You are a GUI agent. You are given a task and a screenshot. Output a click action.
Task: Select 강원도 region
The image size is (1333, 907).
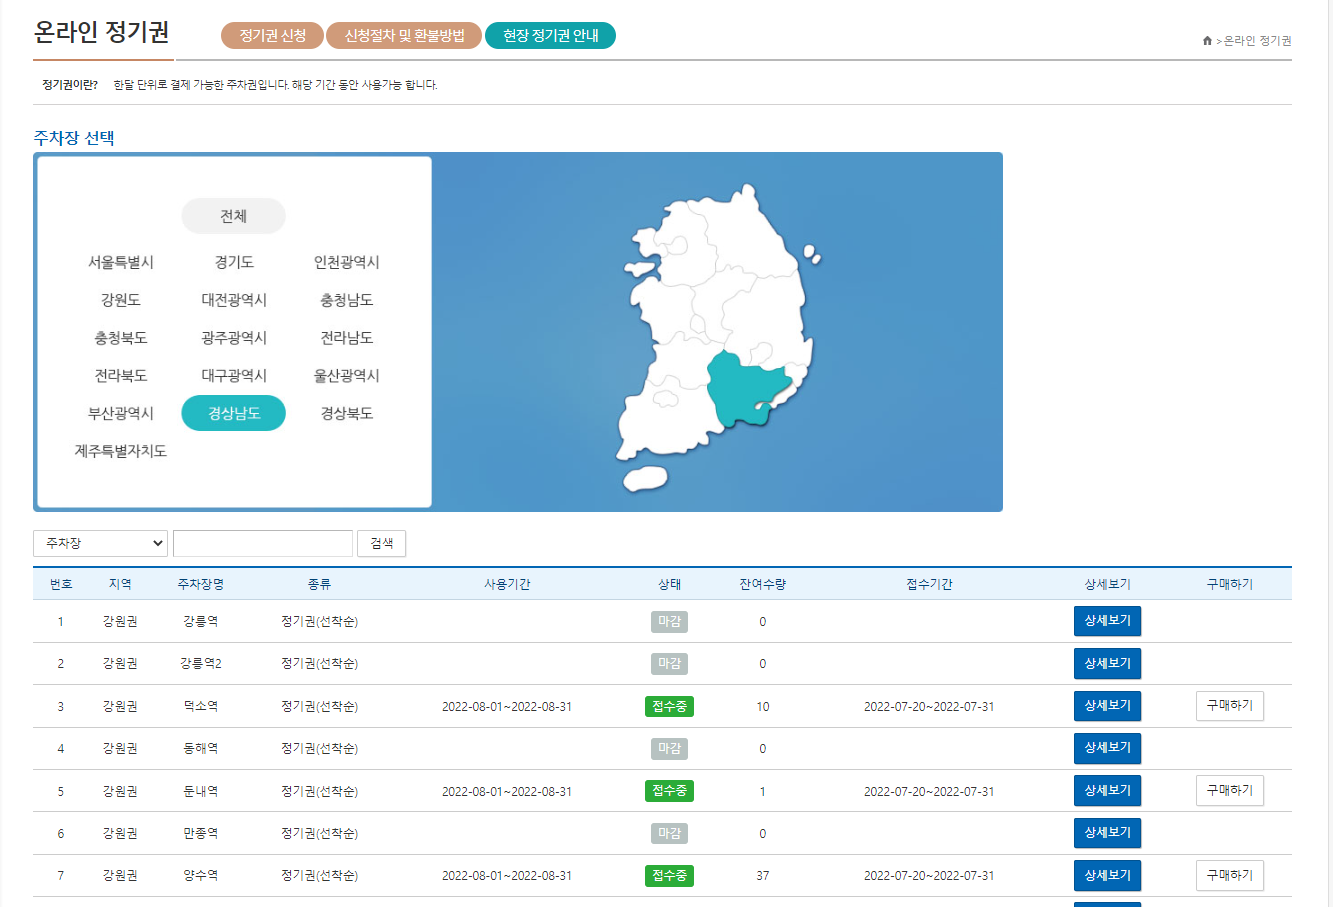tap(121, 300)
